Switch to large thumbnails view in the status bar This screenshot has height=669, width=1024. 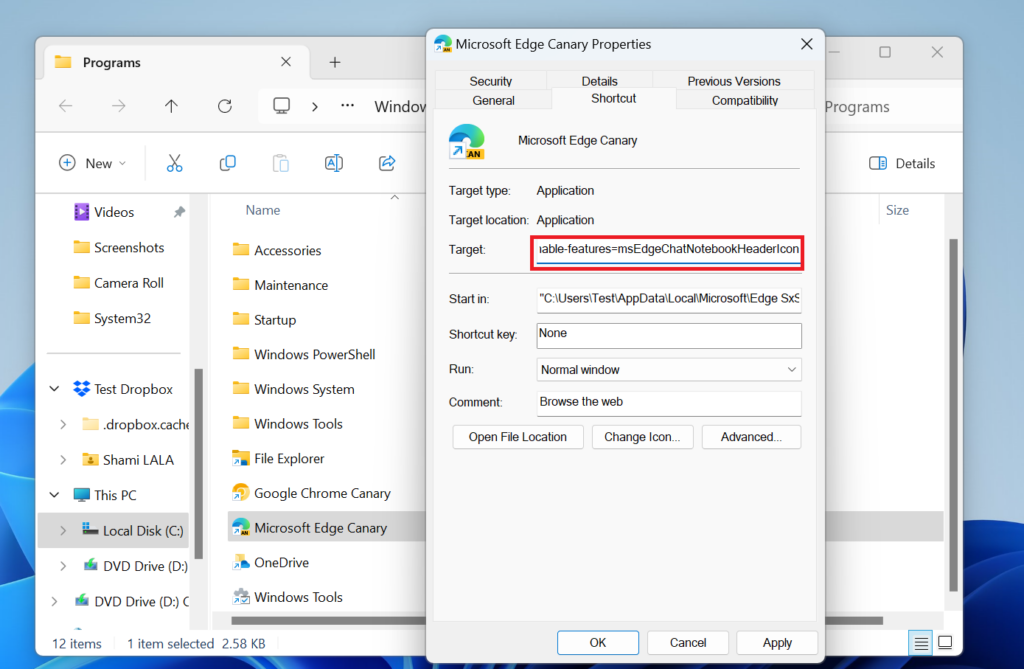point(945,643)
